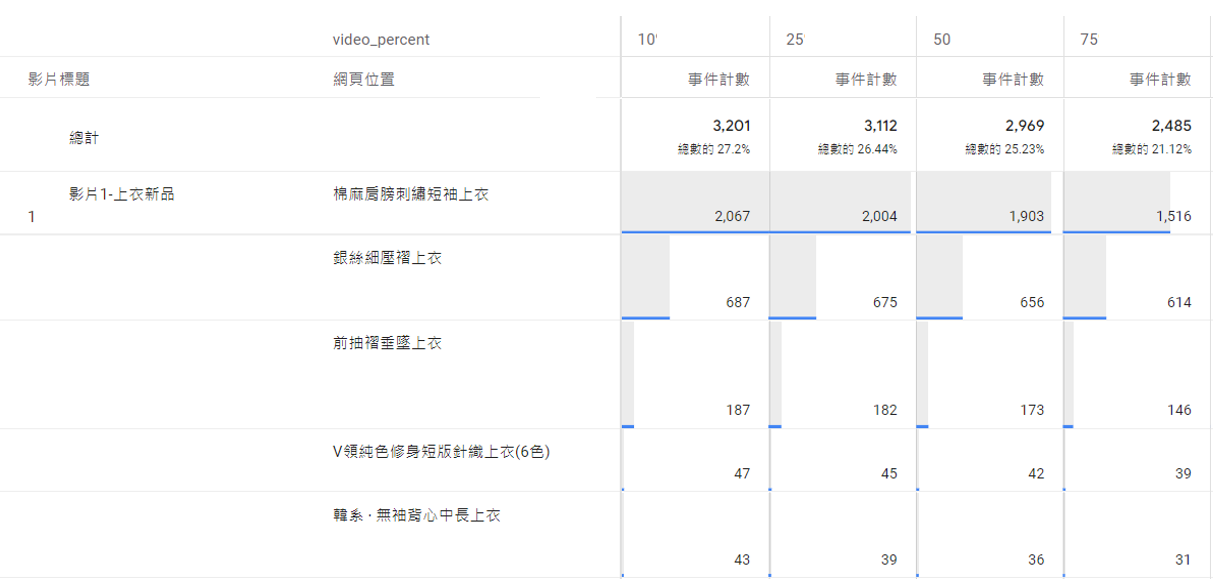Click the 影片標題 column header
Viewport: 1215px width, 579px height.
[x=59, y=79]
